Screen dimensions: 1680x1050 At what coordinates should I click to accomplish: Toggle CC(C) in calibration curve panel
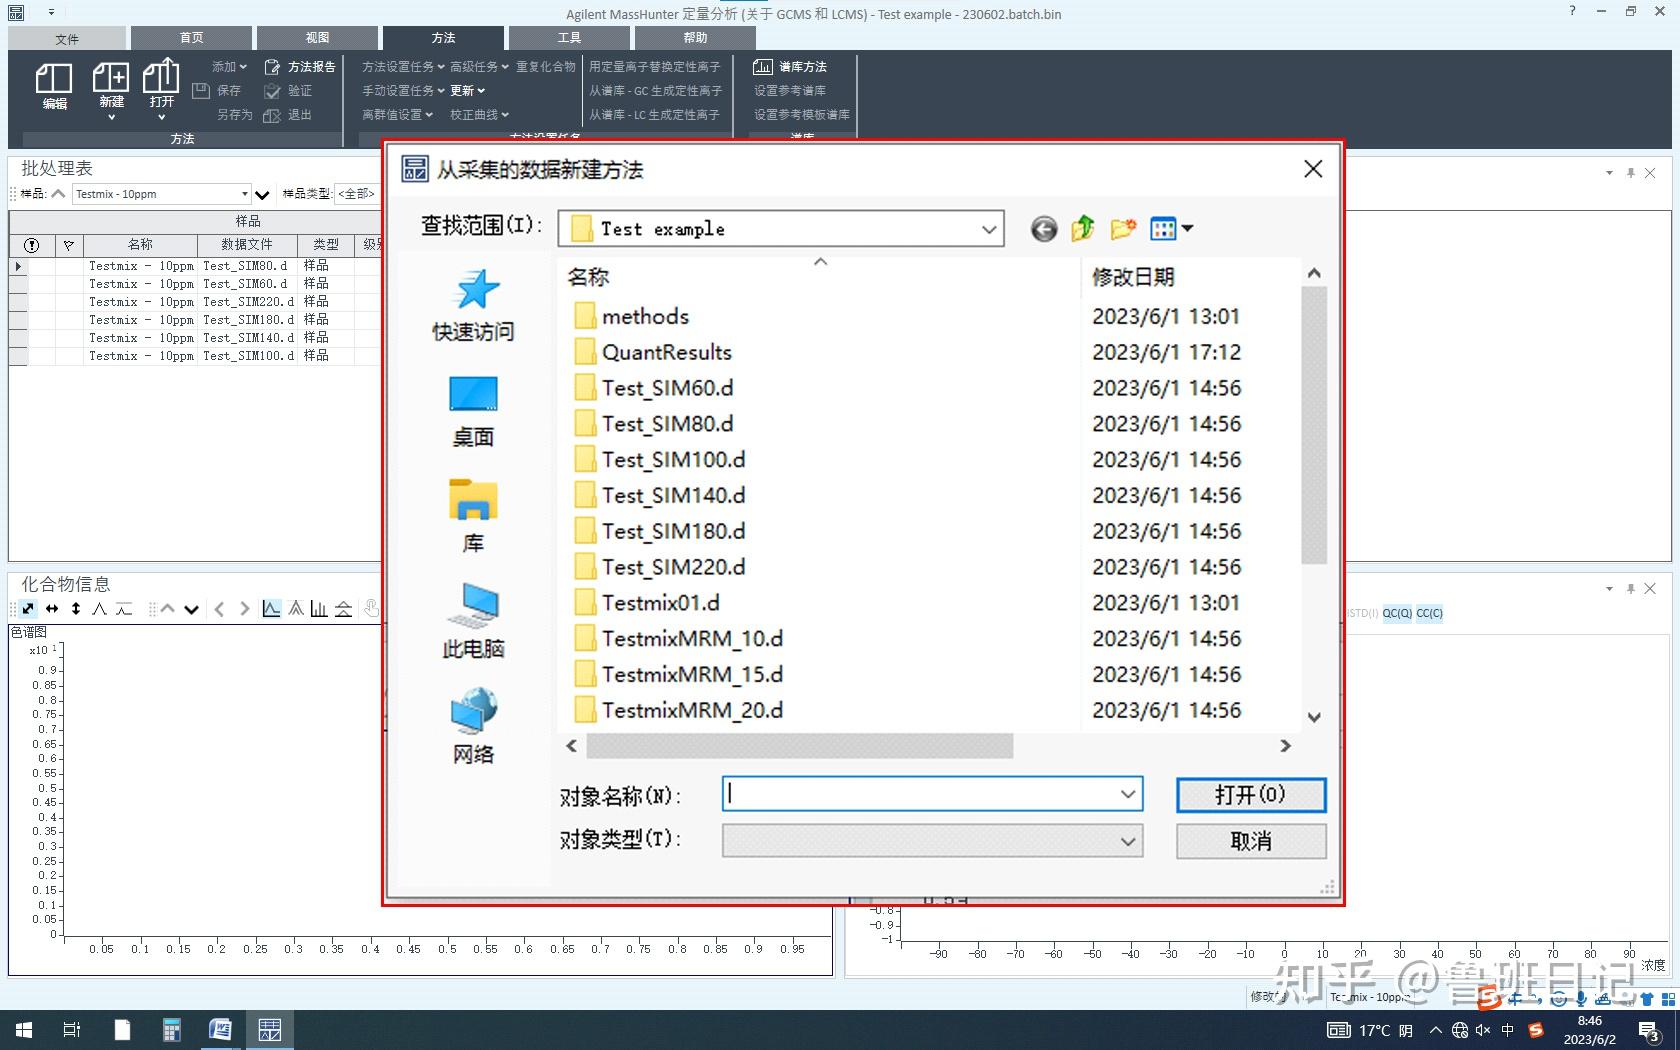coord(1429,613)
